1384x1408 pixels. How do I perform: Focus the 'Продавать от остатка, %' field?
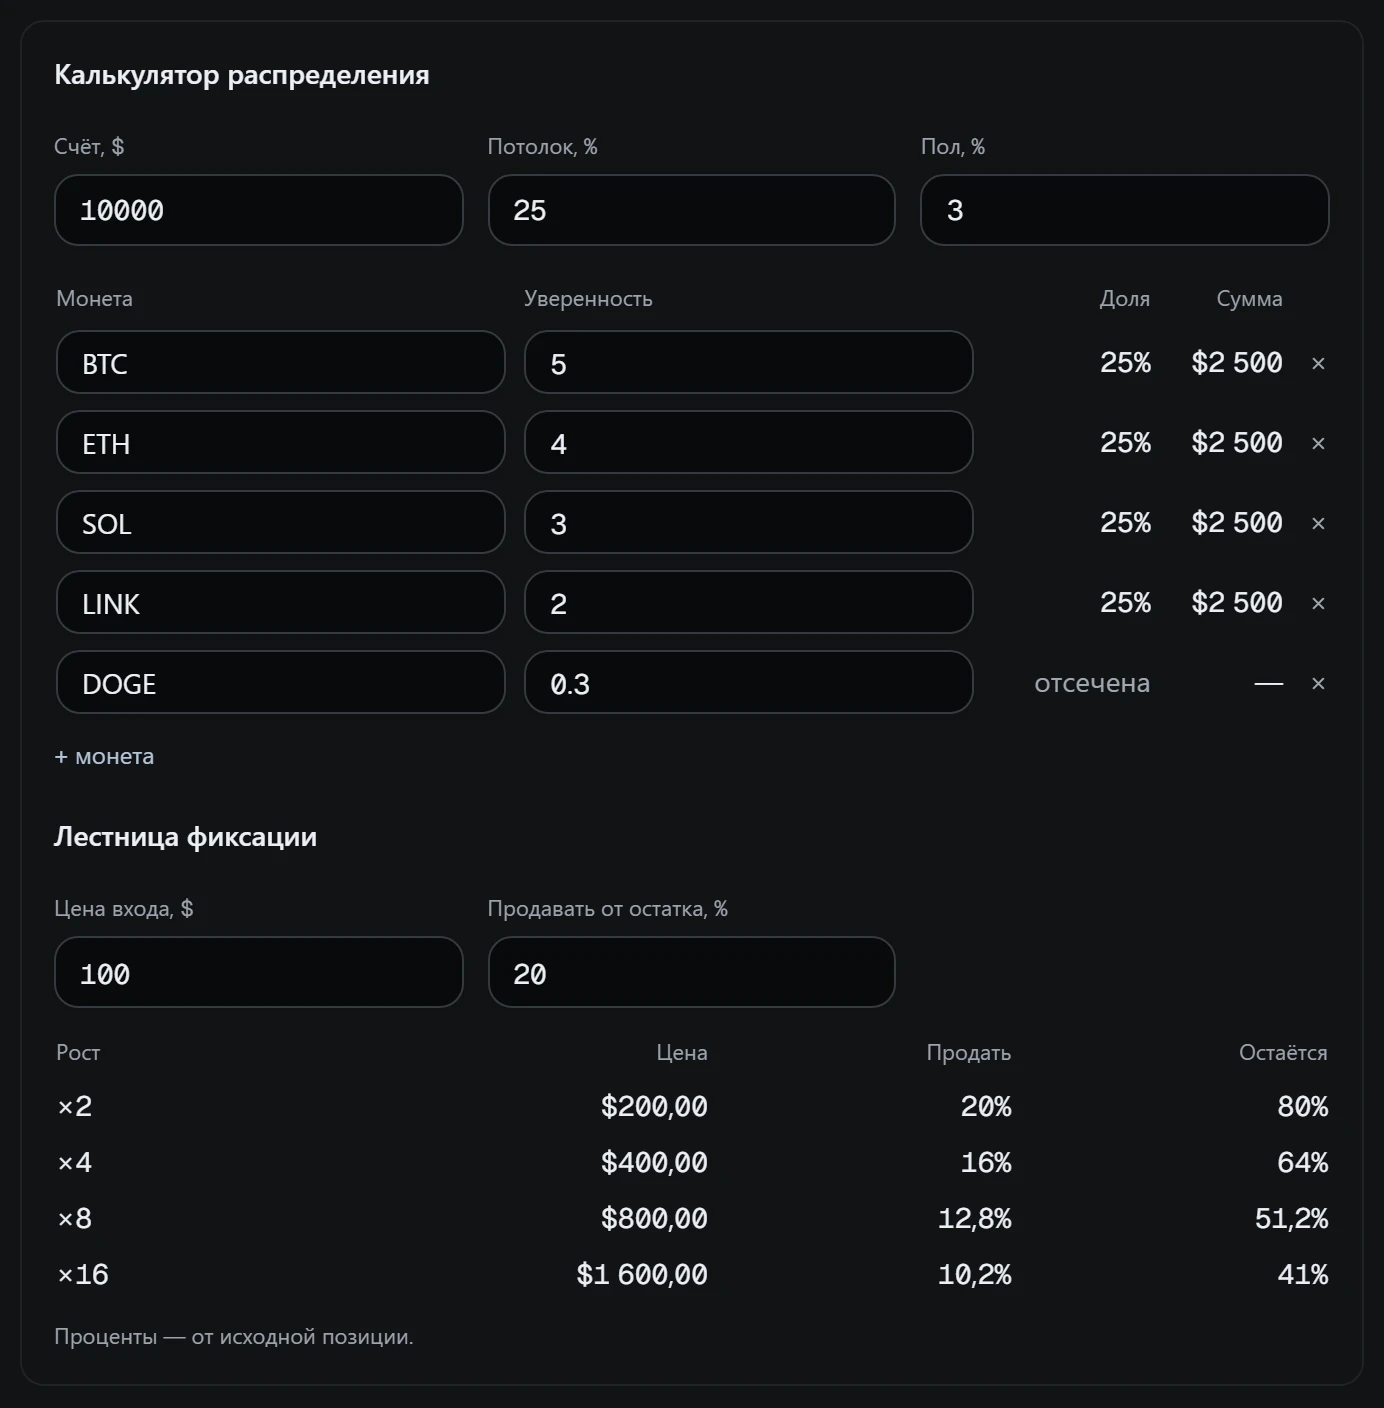[692, 972]
